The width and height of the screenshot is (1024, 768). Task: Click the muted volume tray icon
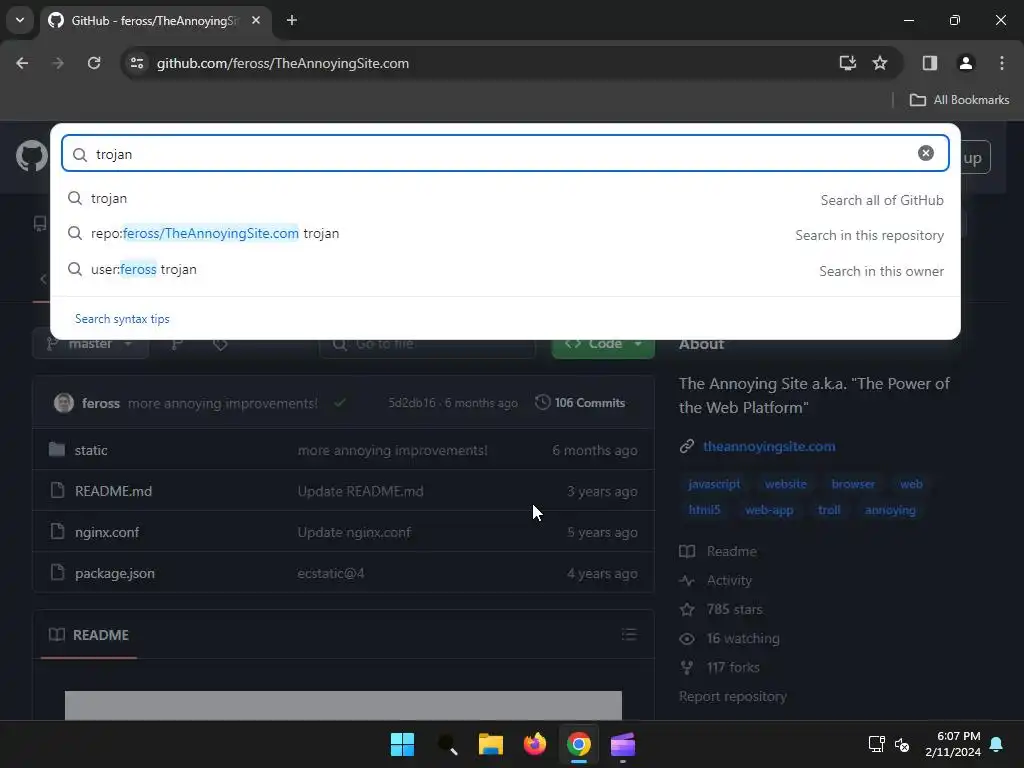[902, 744]
